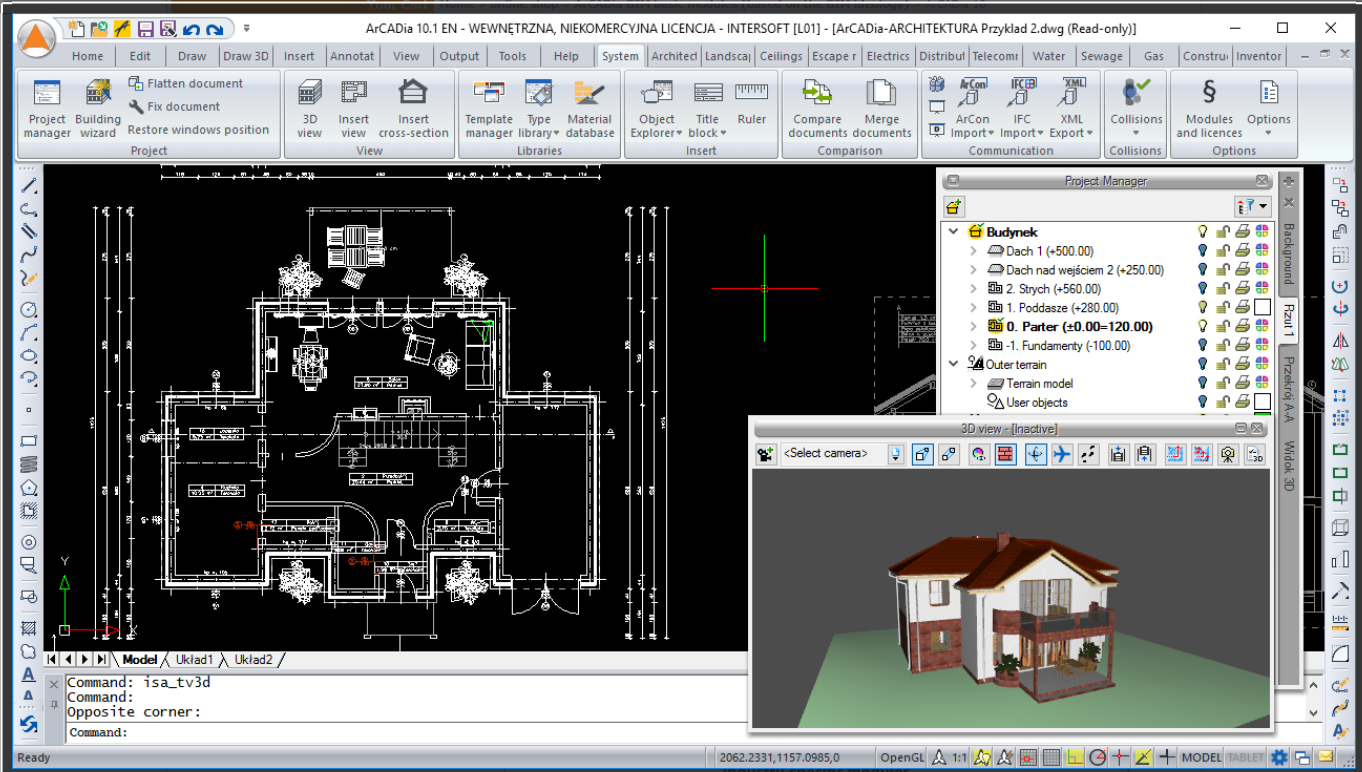Expand Dach nad wejściem 2 node

(x=973, y=270)
